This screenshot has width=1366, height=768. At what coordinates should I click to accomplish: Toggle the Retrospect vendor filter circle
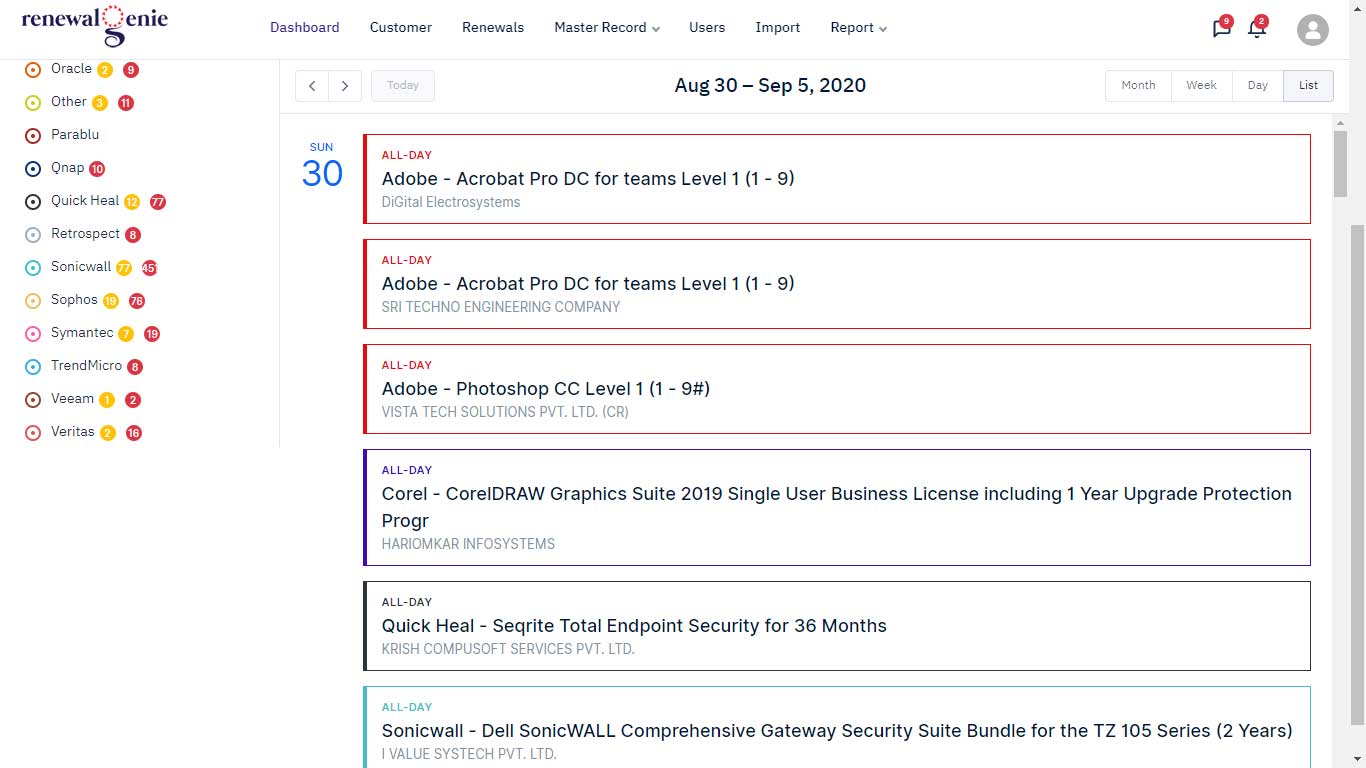[33, 235]
